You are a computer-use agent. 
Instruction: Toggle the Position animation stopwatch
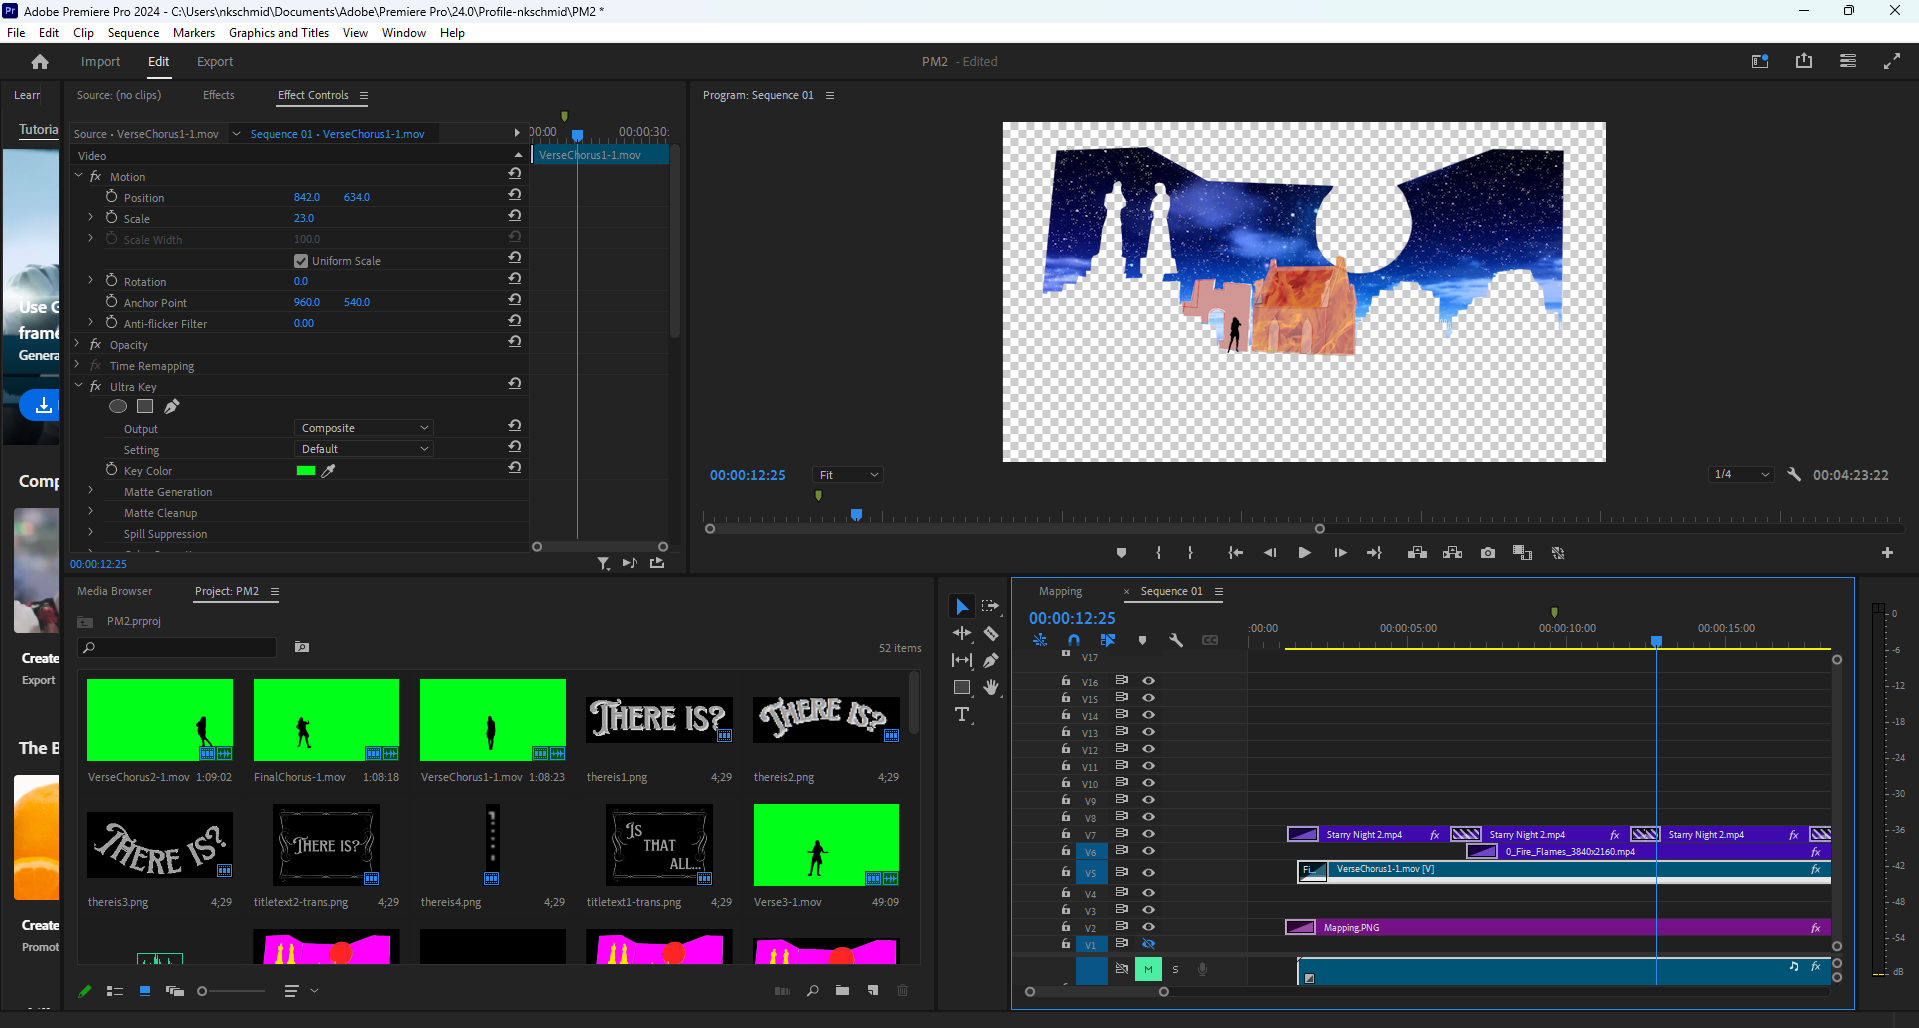pyautogui.click(x=112, y=197)
